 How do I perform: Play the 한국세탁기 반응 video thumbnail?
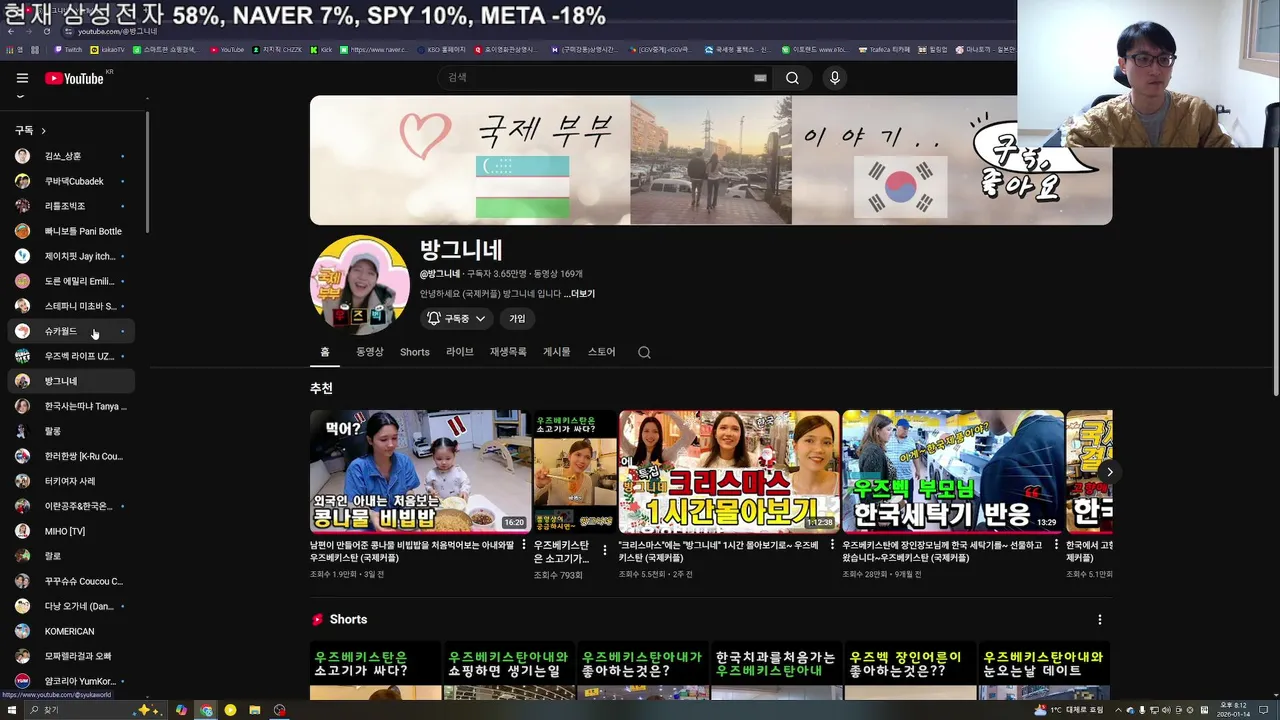(953, 471)
